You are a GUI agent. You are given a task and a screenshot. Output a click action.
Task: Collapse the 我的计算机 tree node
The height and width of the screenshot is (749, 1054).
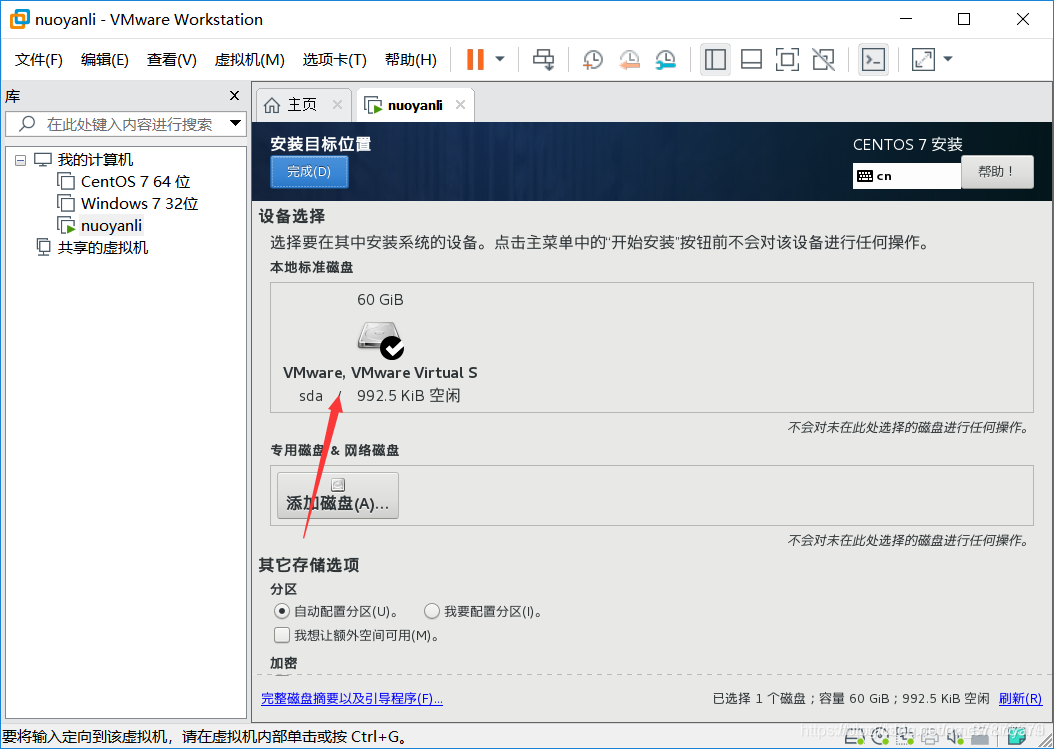20,160
